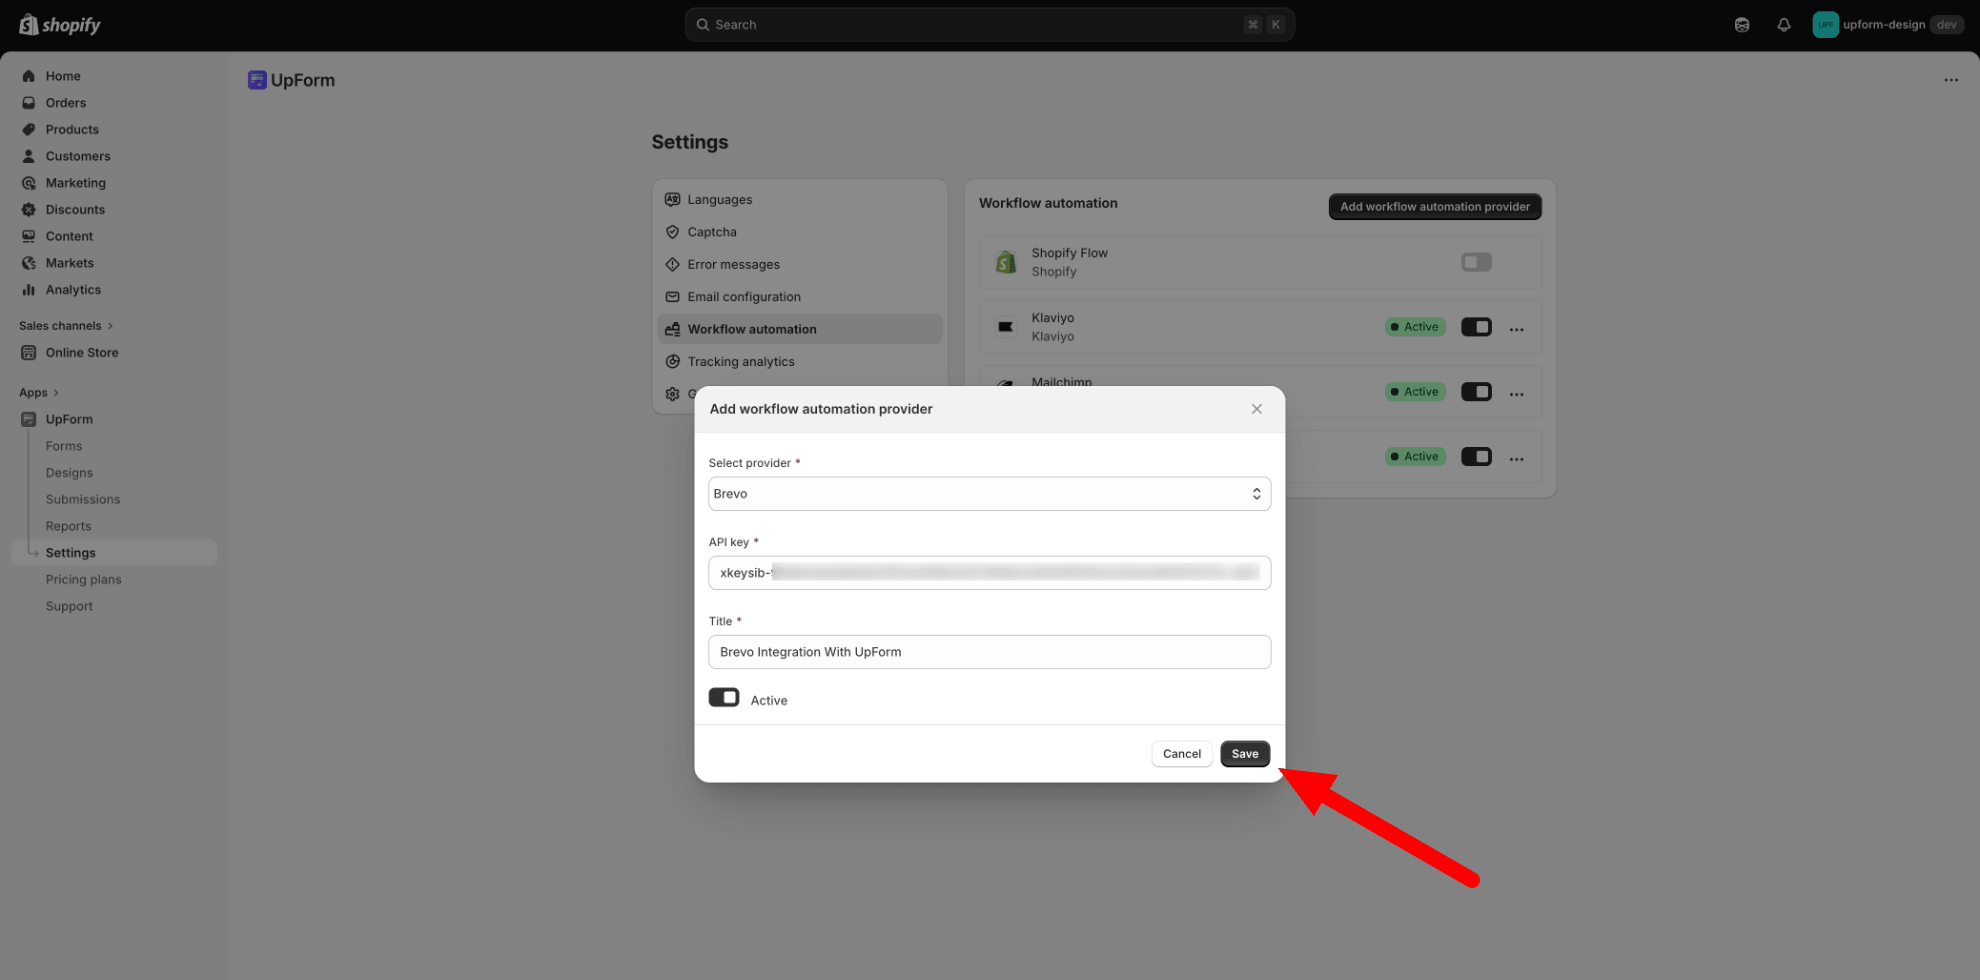Click the Title input field
Screen dimensions: 1980x980
pyautogui.click(x=989, y=652)
